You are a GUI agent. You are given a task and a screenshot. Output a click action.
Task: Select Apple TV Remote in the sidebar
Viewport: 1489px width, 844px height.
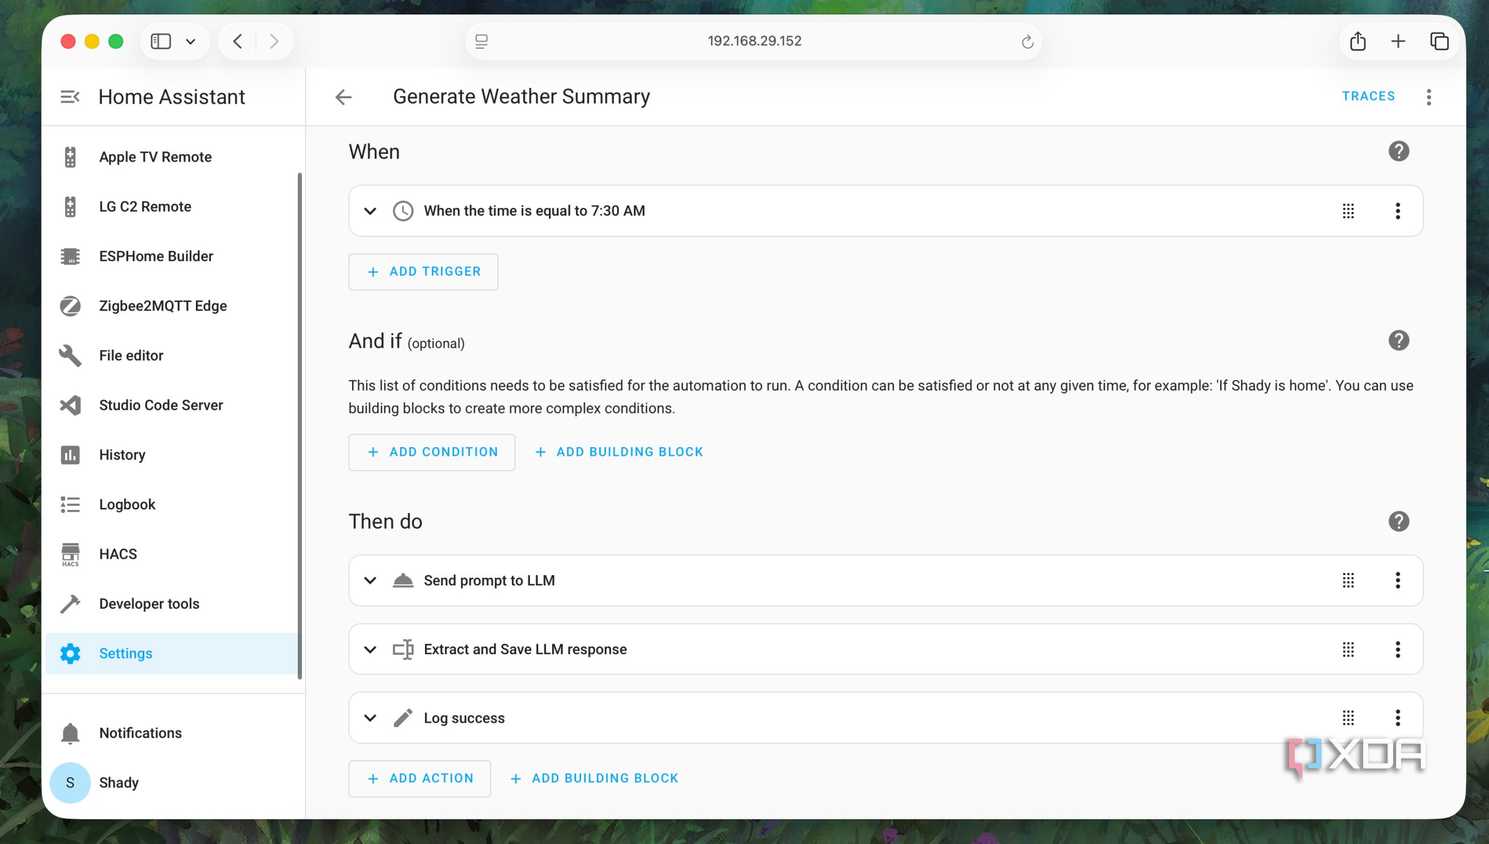pyautogui.click(x=172, y=157)
